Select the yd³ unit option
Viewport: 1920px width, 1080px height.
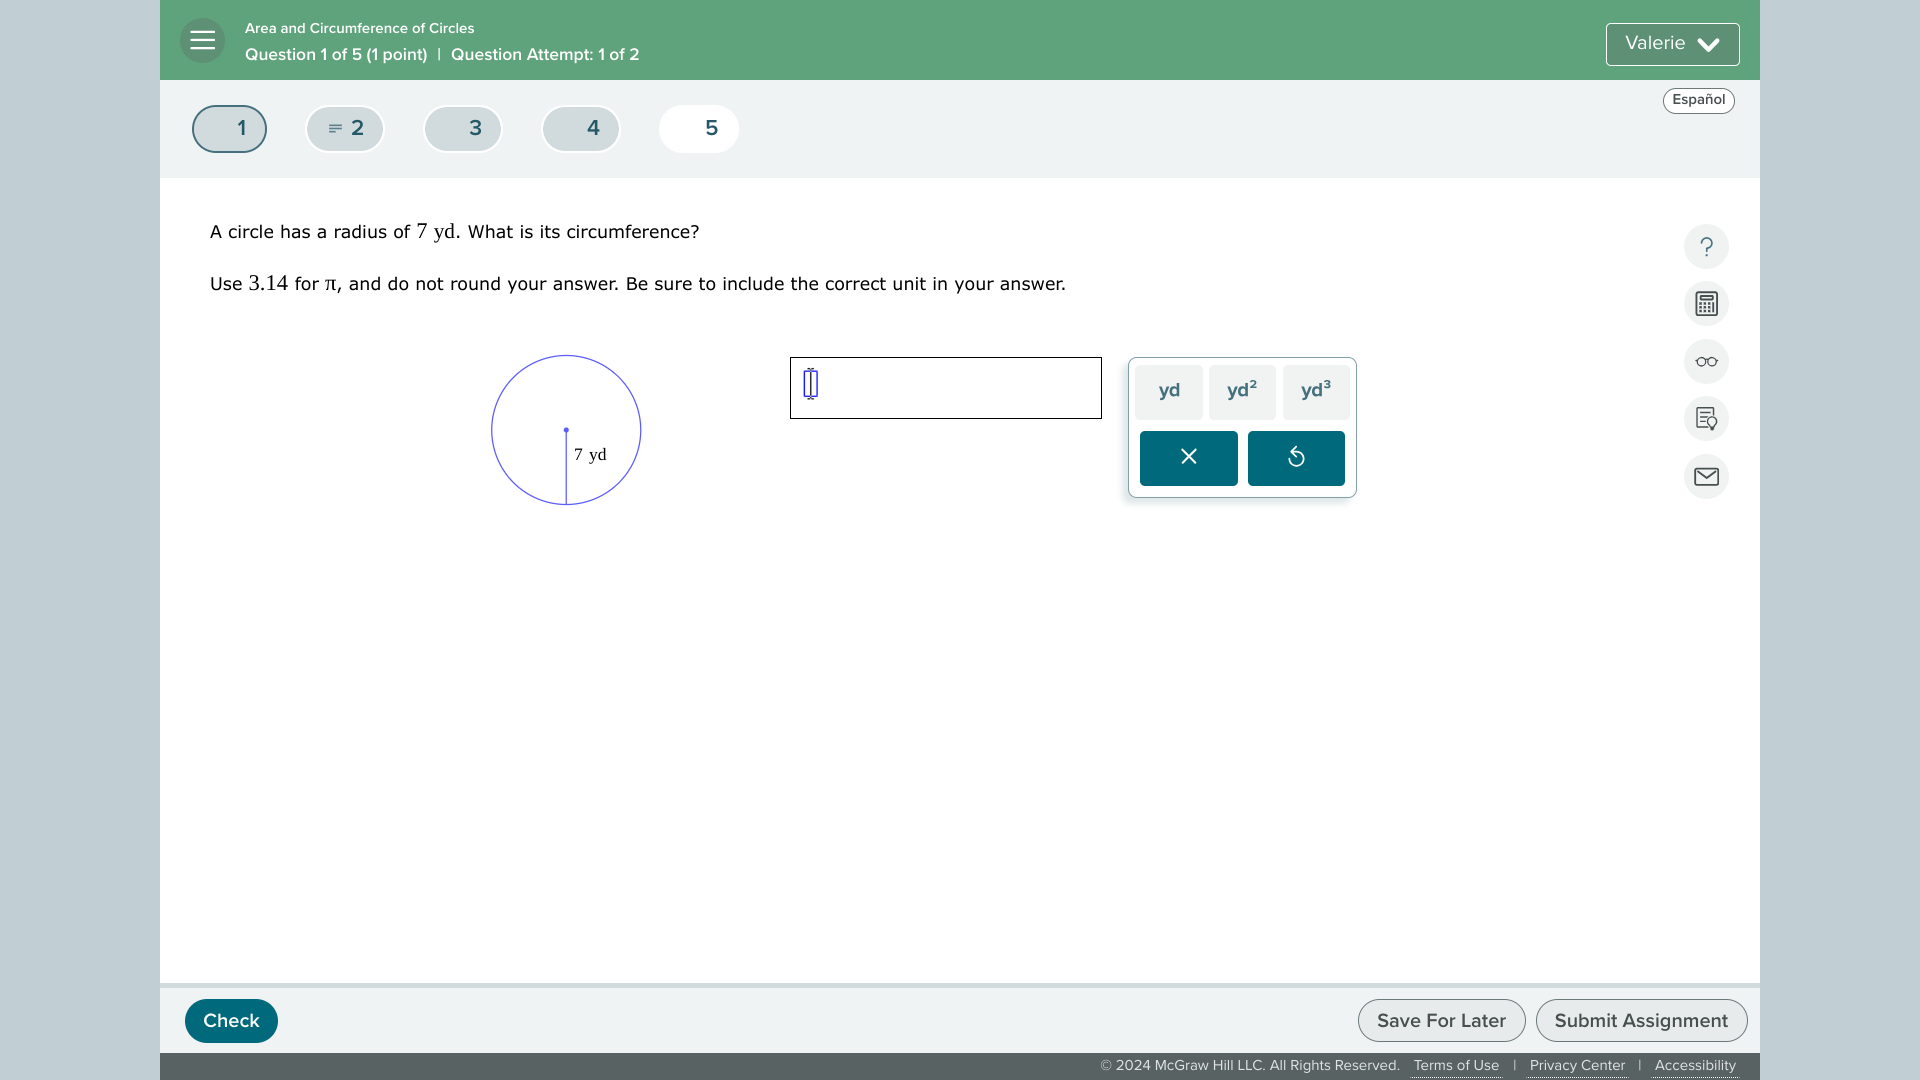coord(1315,390)
